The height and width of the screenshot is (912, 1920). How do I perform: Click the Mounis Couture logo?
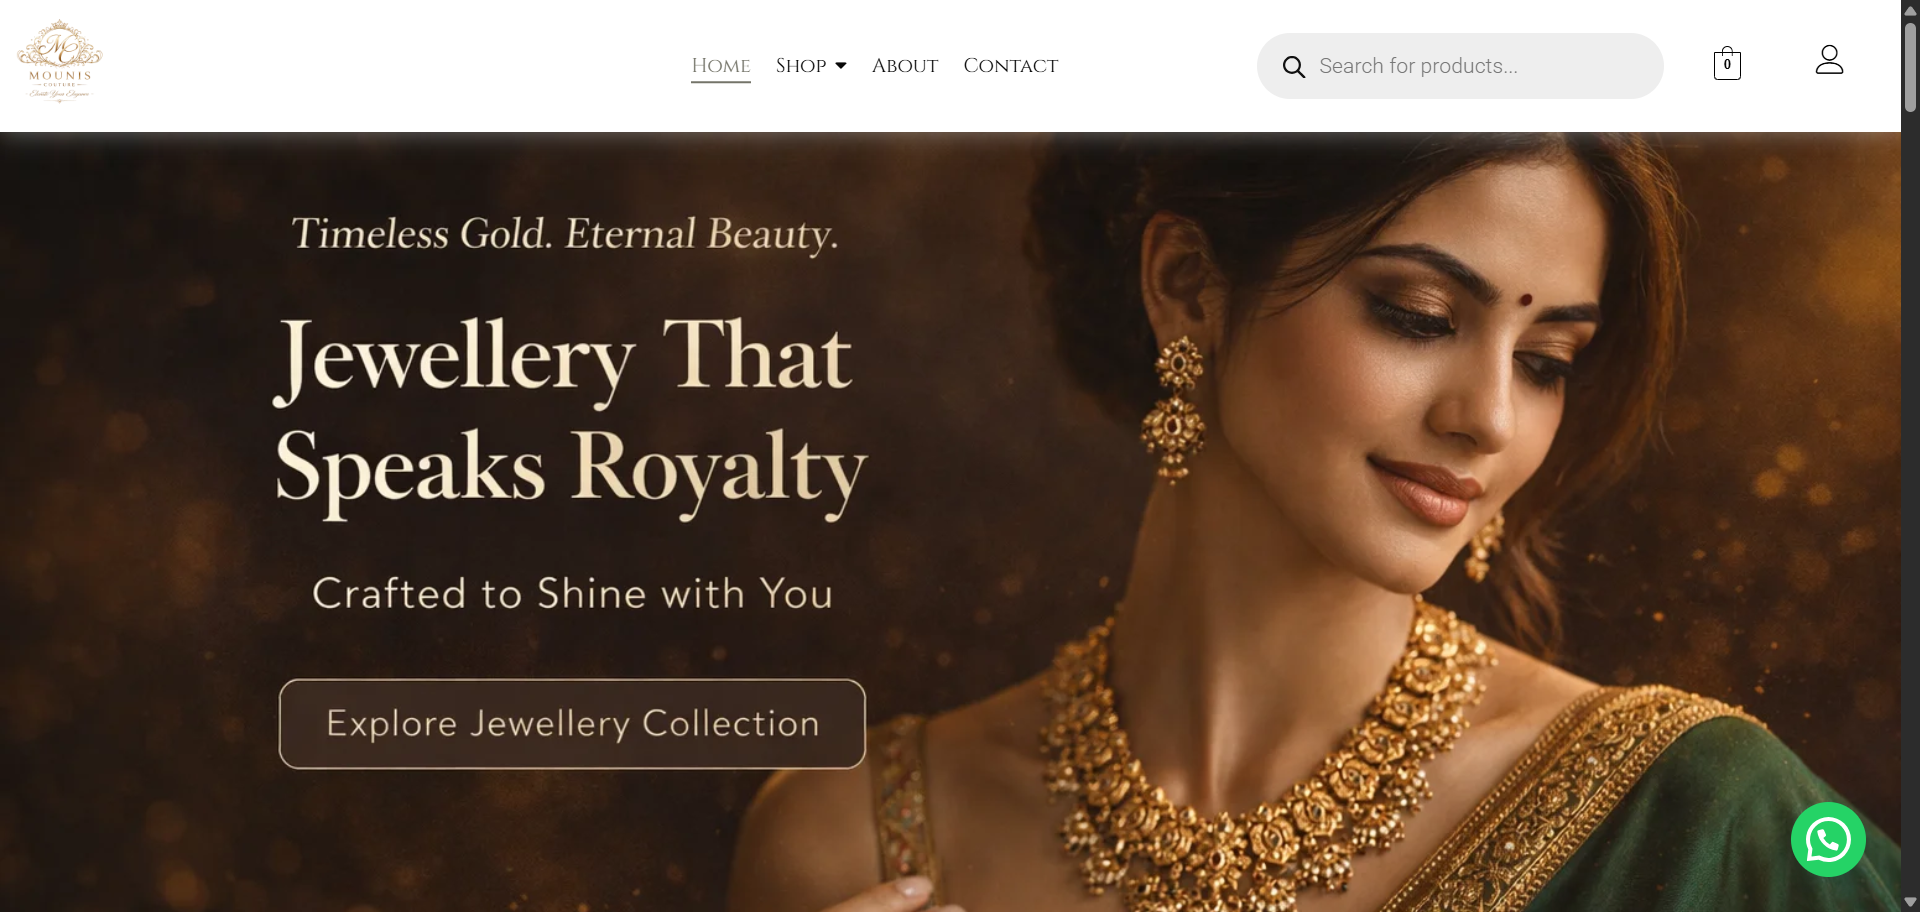pos(60,61)
